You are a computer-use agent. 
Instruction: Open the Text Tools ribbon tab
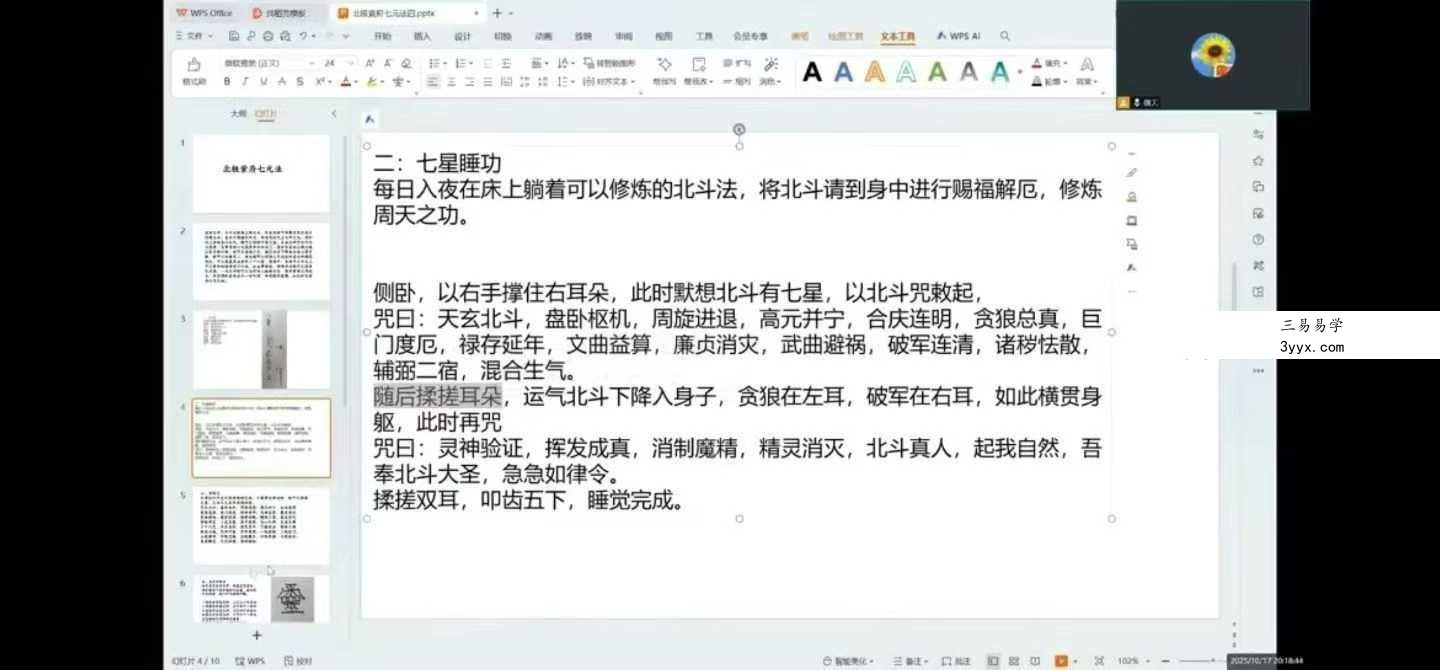pyautogui.click(x=898, y=36)
